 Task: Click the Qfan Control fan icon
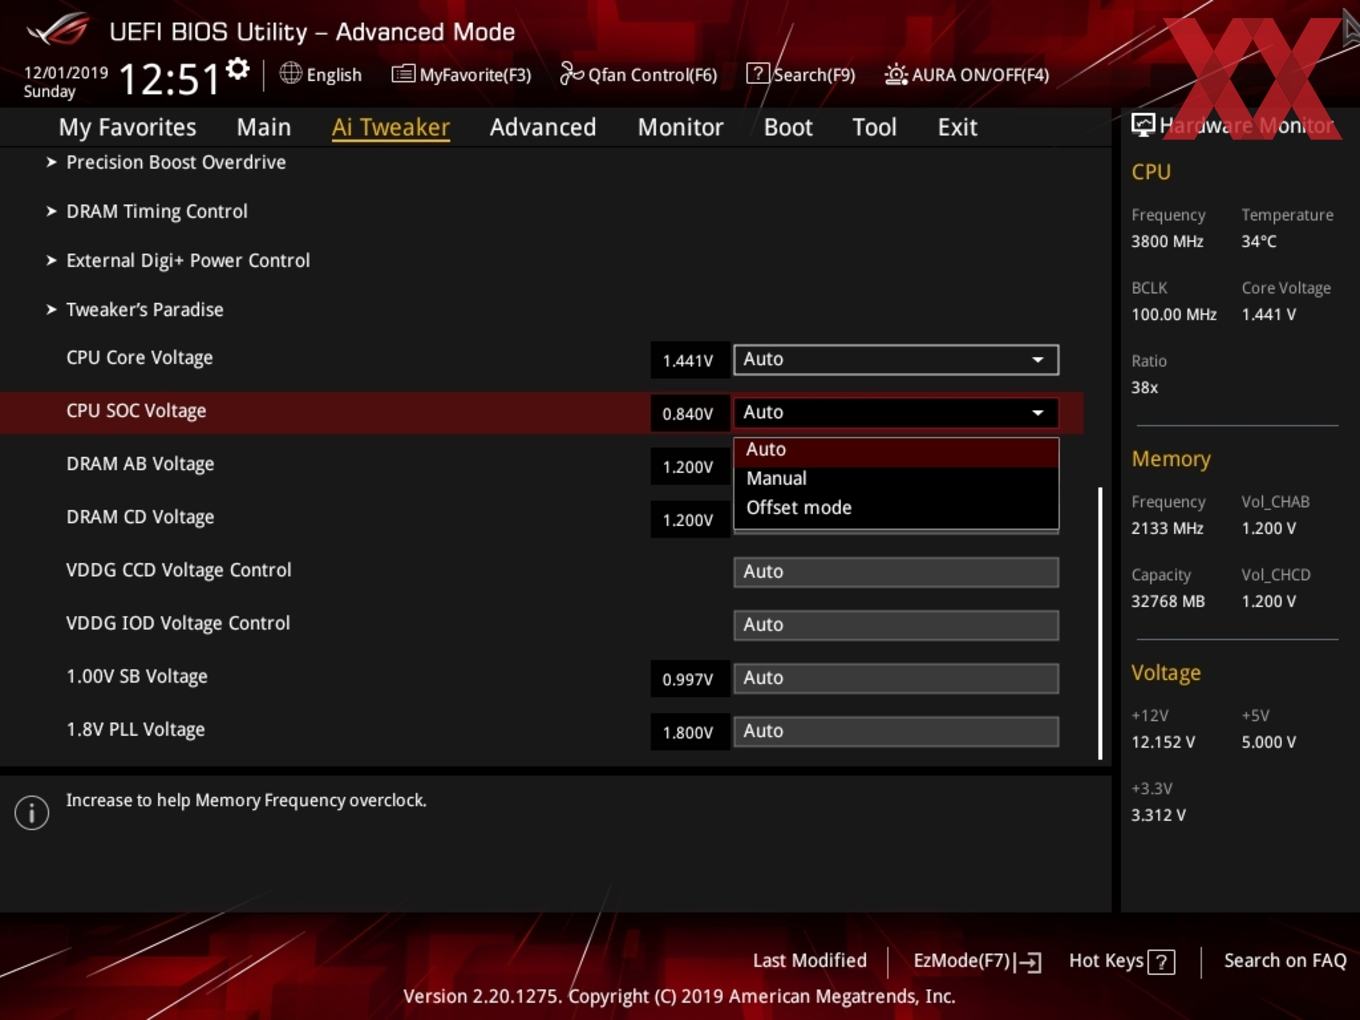[x=571, y=73]
